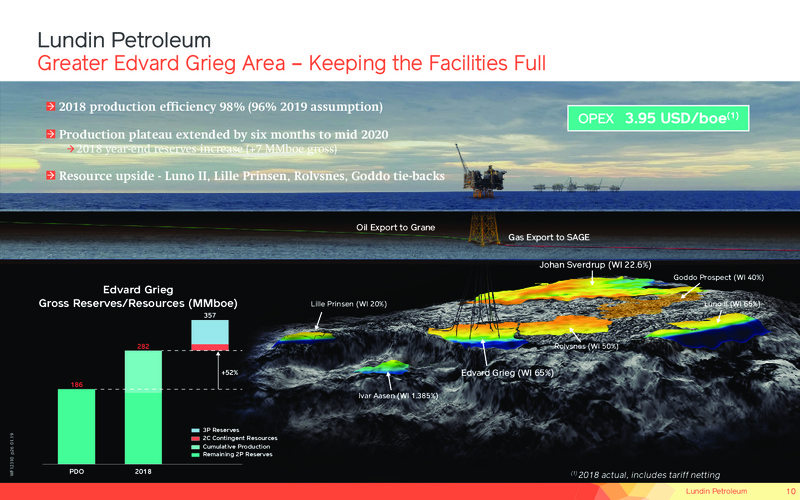Click the value label '282'
Viewport: 800px width, 500px height.
point(143,346)
